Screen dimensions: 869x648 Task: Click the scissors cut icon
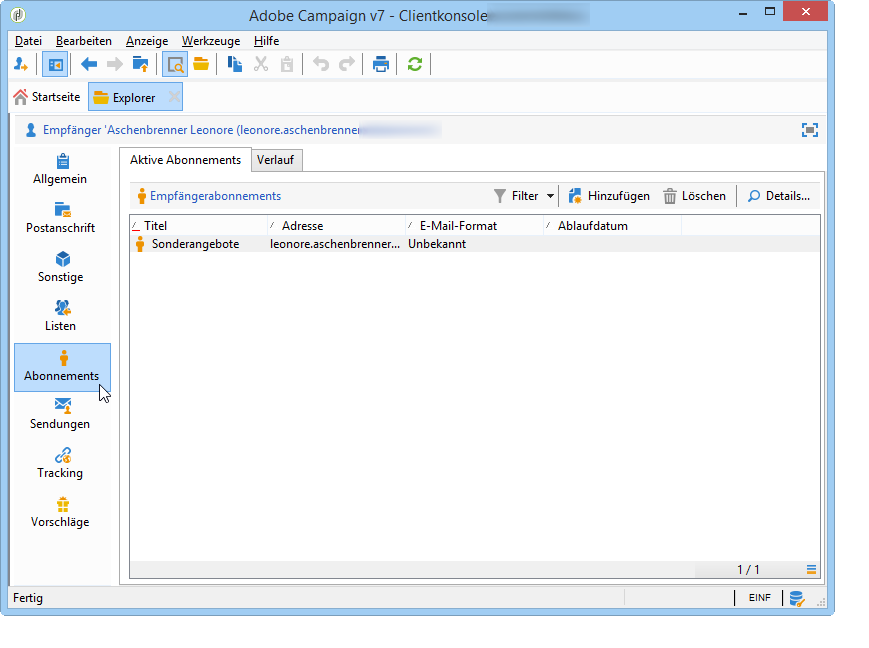(x=261, y=64)
